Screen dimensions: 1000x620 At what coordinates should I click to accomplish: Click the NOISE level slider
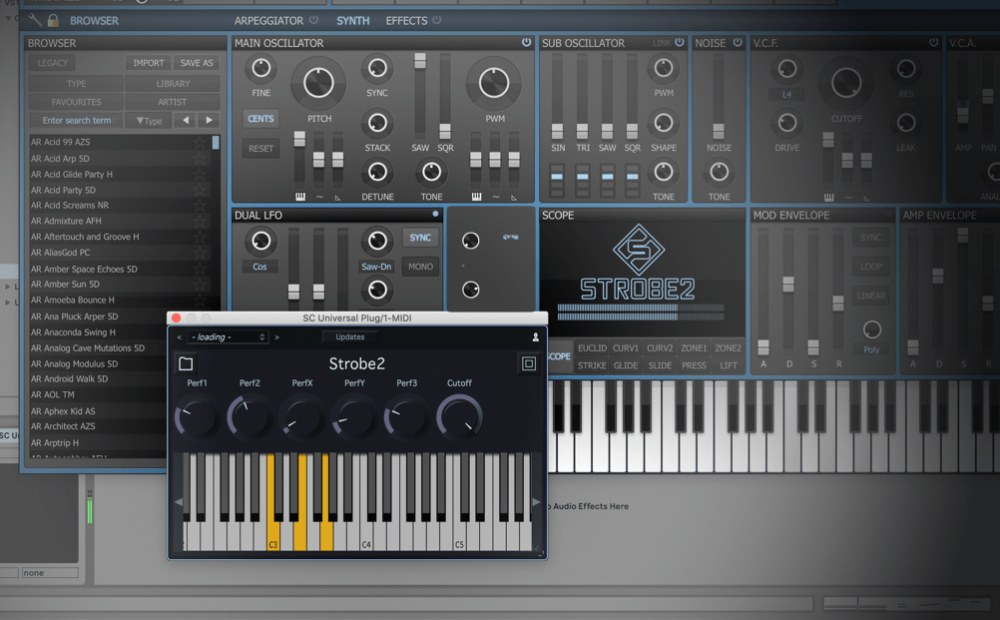point(718,96)
